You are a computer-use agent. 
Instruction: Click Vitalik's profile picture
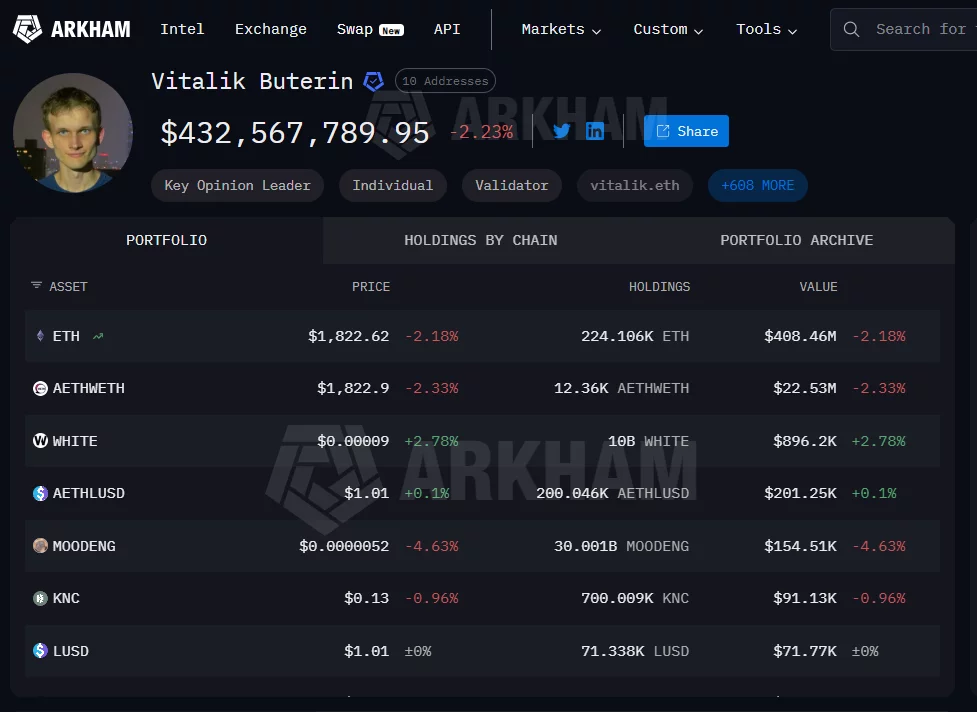72,132
